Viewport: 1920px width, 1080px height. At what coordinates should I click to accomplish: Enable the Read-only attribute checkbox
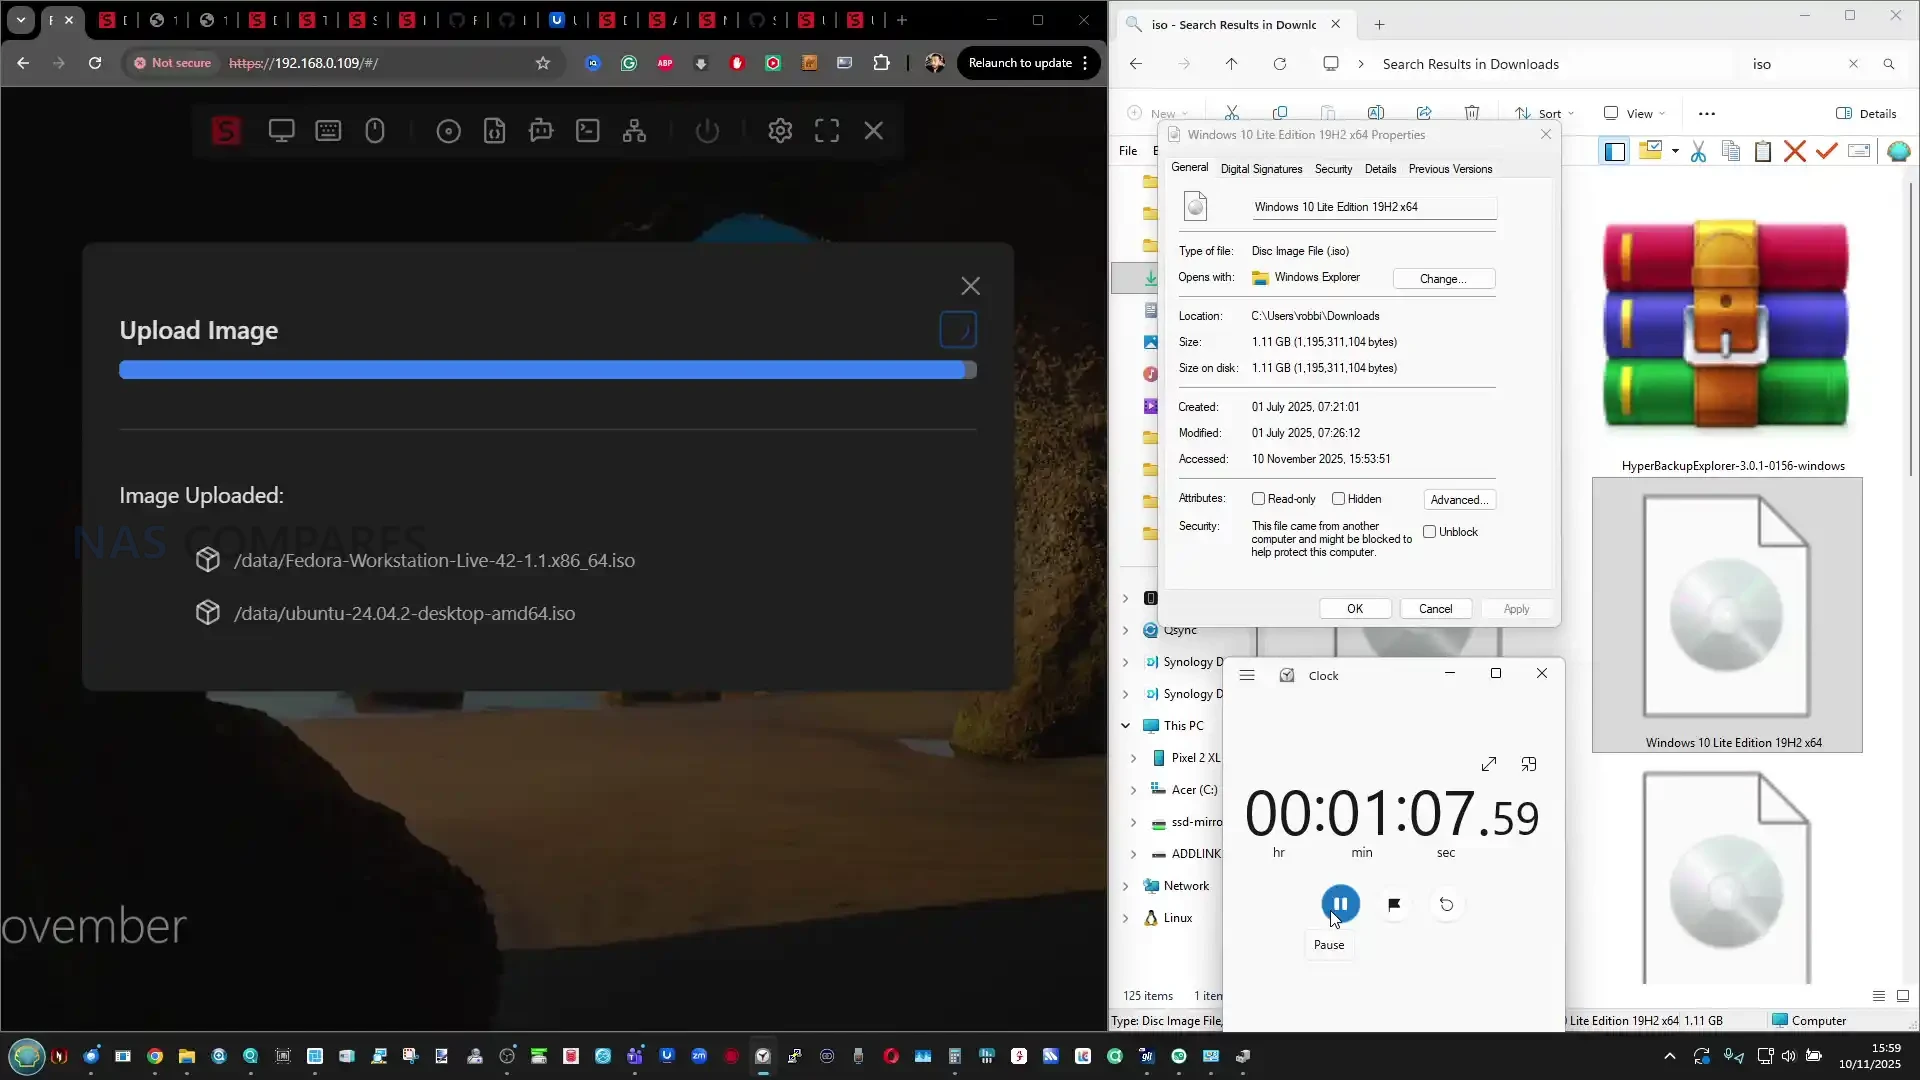point(1259,499)
